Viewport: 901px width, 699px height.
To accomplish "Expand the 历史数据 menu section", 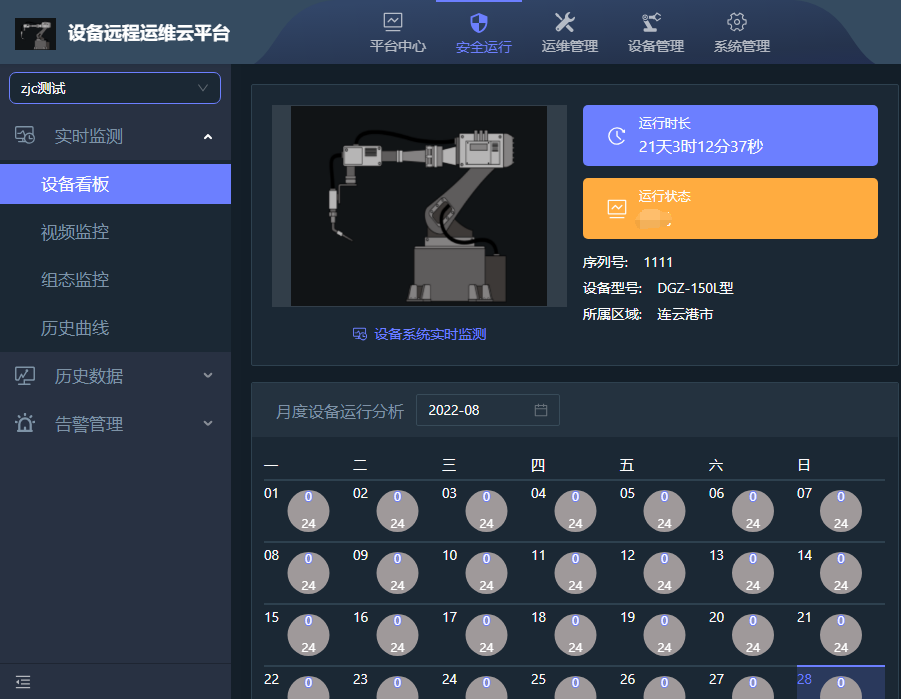I will coord(208,376).
